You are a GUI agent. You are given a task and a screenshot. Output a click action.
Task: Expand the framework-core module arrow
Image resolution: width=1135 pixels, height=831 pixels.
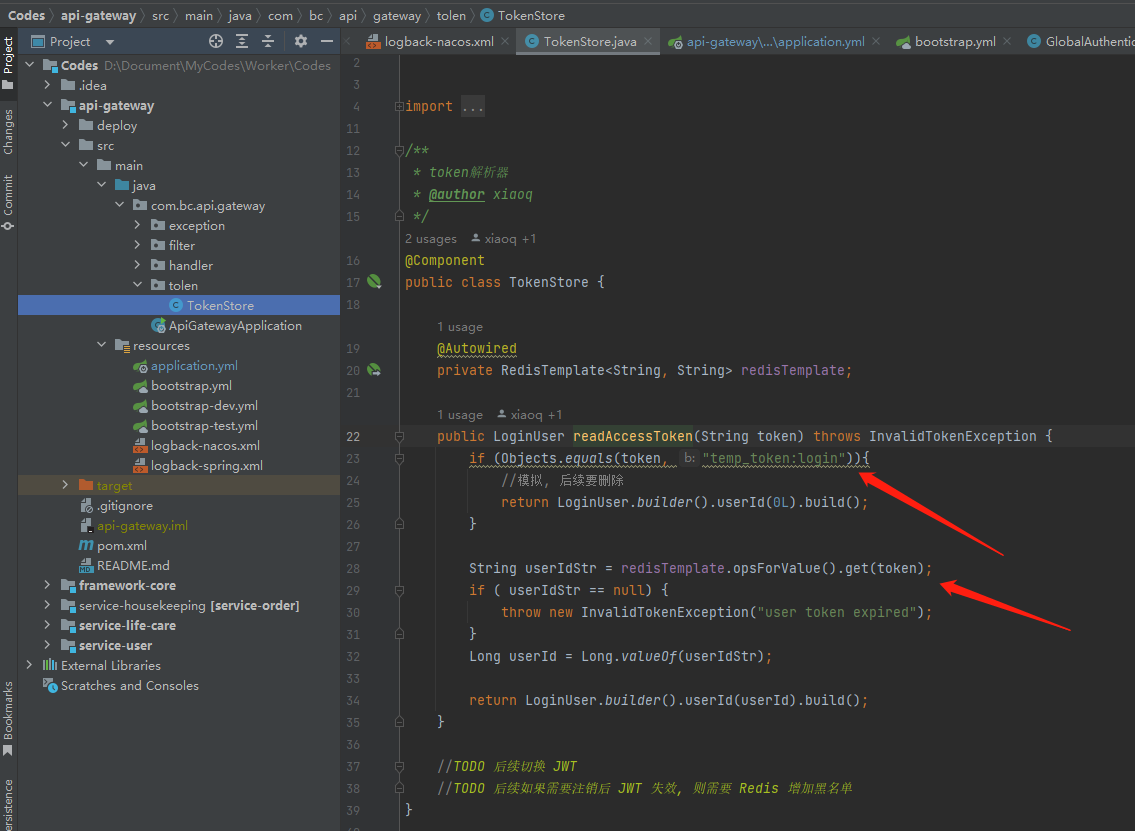point(47,585)
